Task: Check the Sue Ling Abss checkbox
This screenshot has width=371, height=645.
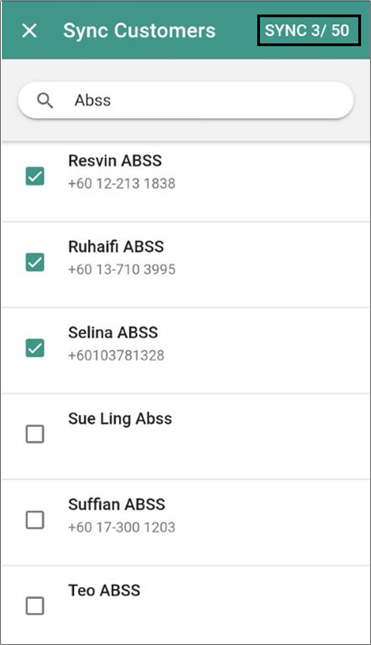Action: tap(35, 434)
